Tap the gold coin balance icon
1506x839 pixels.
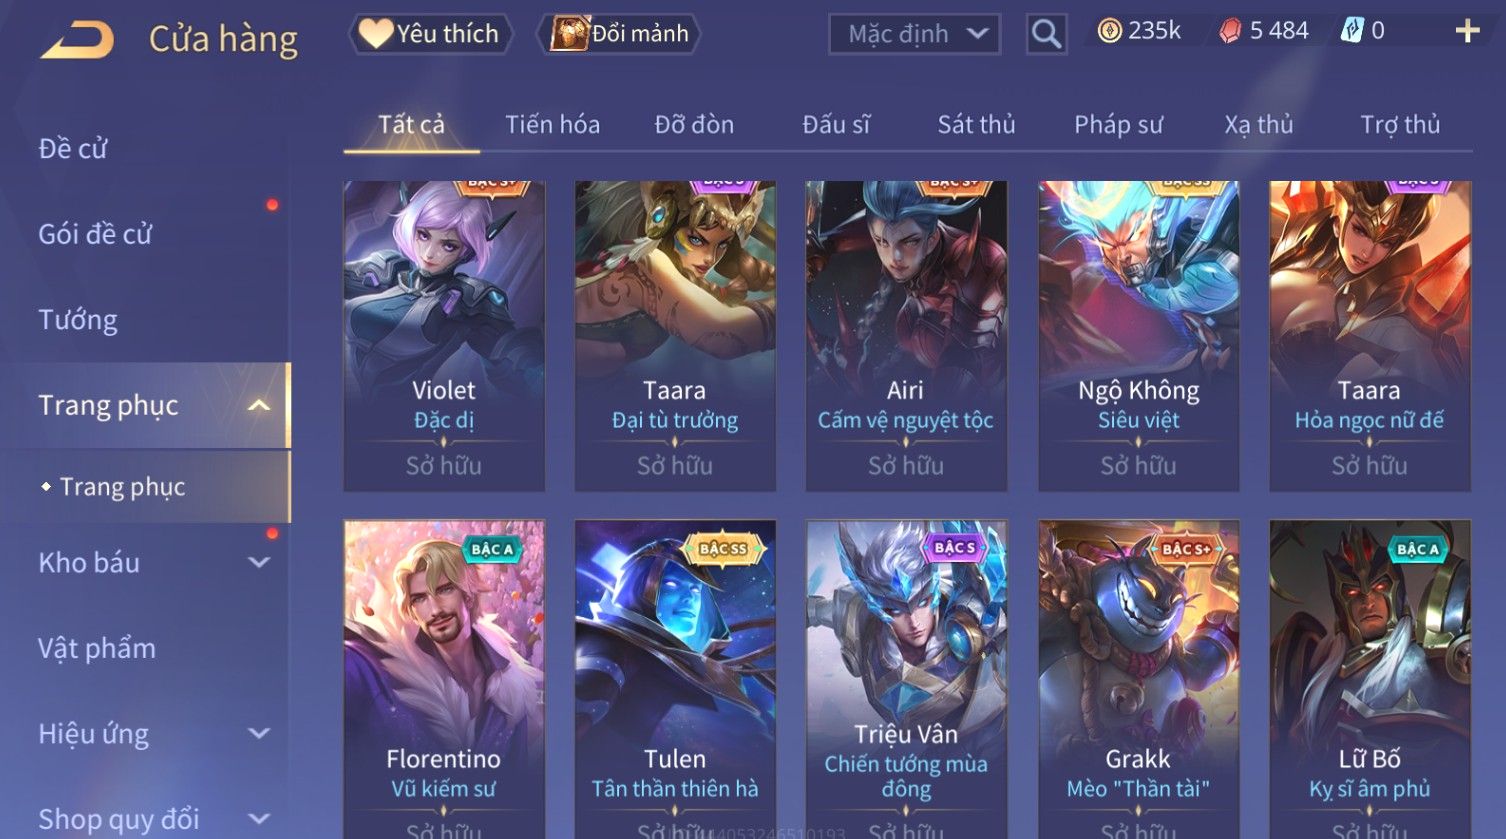point(1109,32)
